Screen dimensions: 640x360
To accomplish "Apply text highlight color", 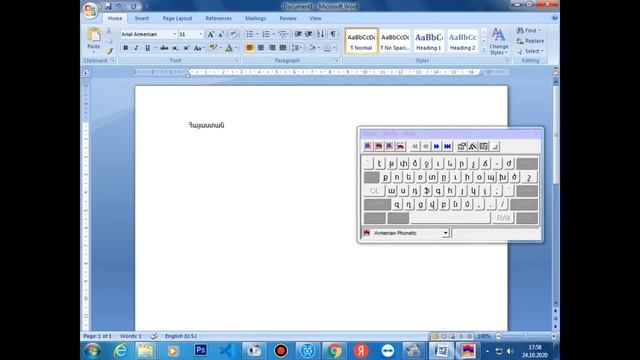I will [213, 48].
